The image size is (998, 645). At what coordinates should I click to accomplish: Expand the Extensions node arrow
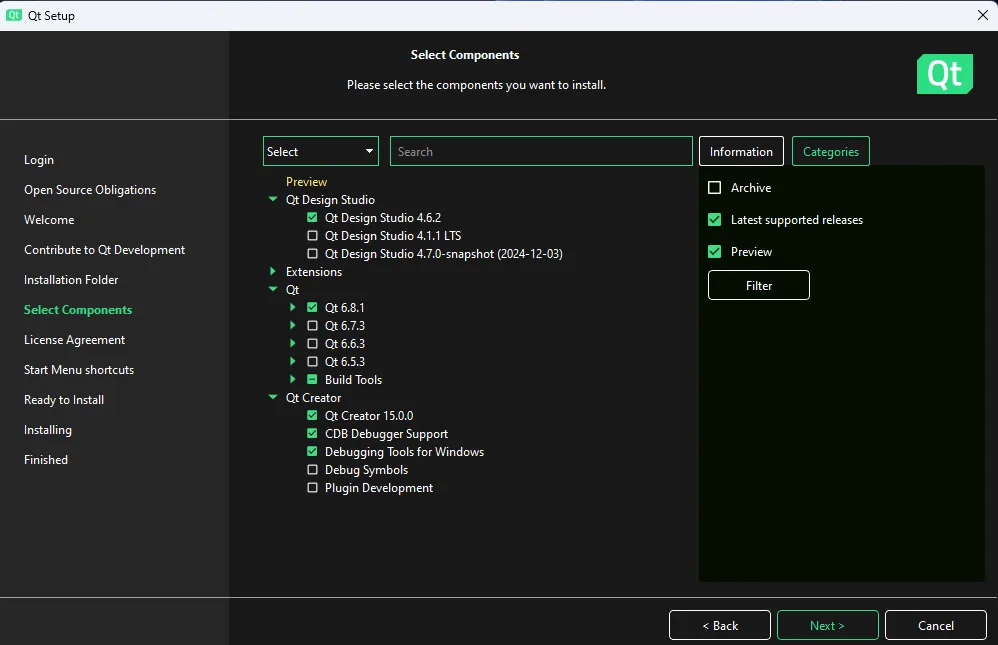[x=273, y=271]
